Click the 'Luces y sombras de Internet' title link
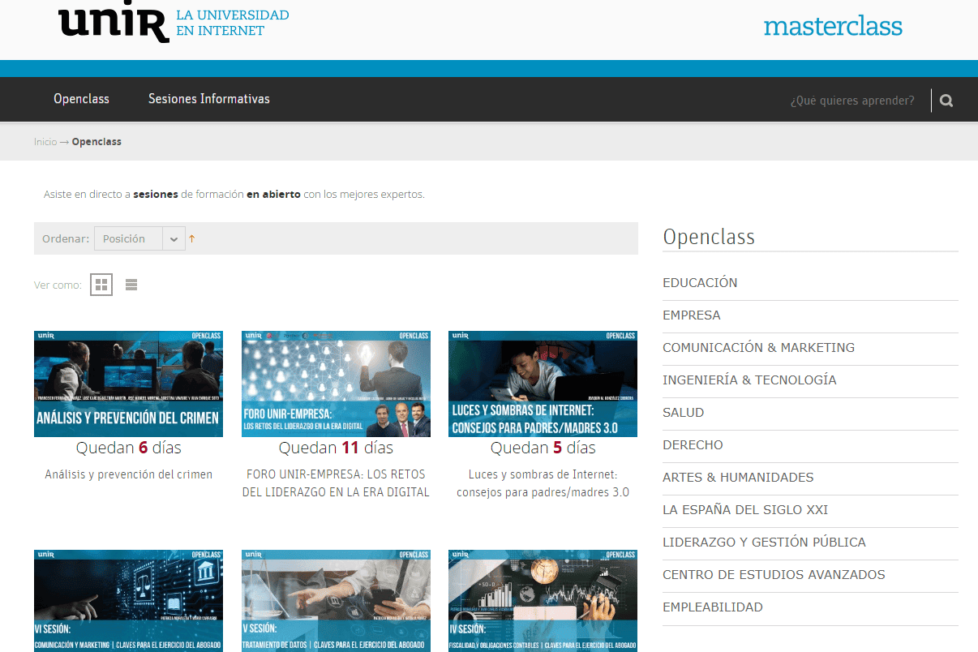This screenshot has width=978, height=652. (543, 483)
